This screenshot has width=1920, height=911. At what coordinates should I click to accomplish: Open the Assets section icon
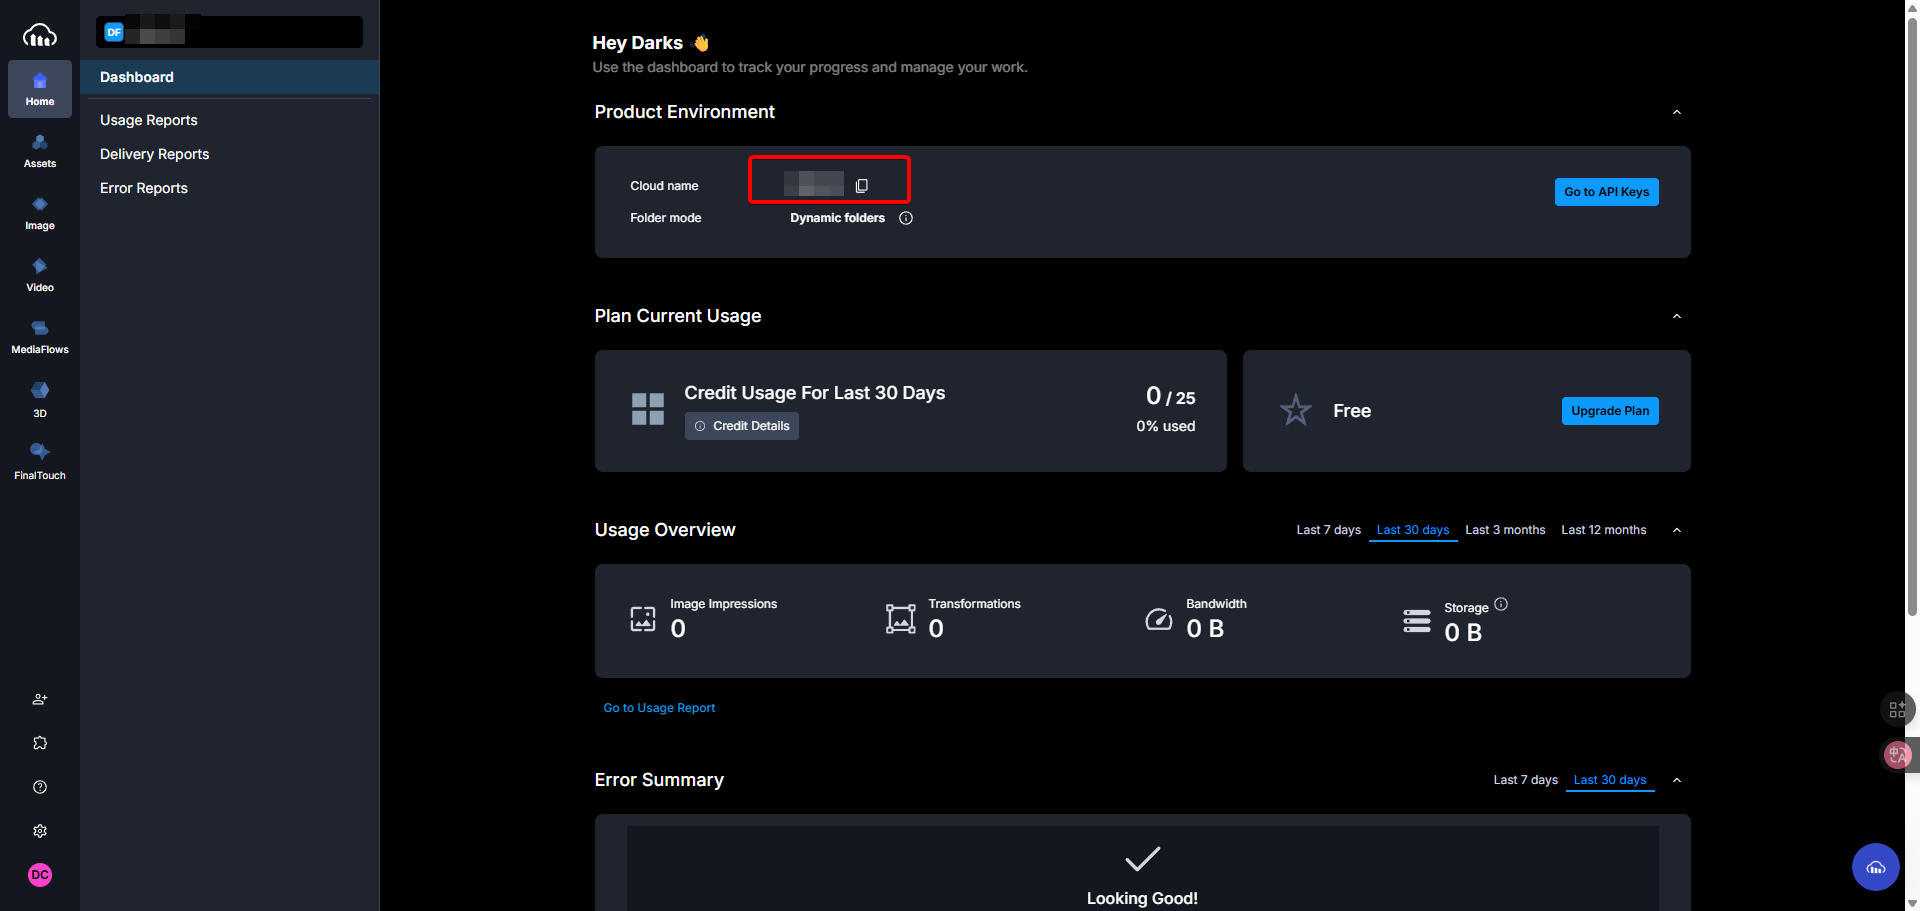tap(39, 151)
